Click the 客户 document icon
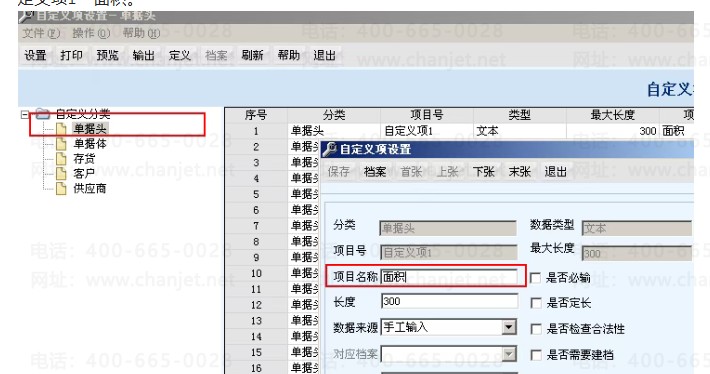 tap(61, 174)
